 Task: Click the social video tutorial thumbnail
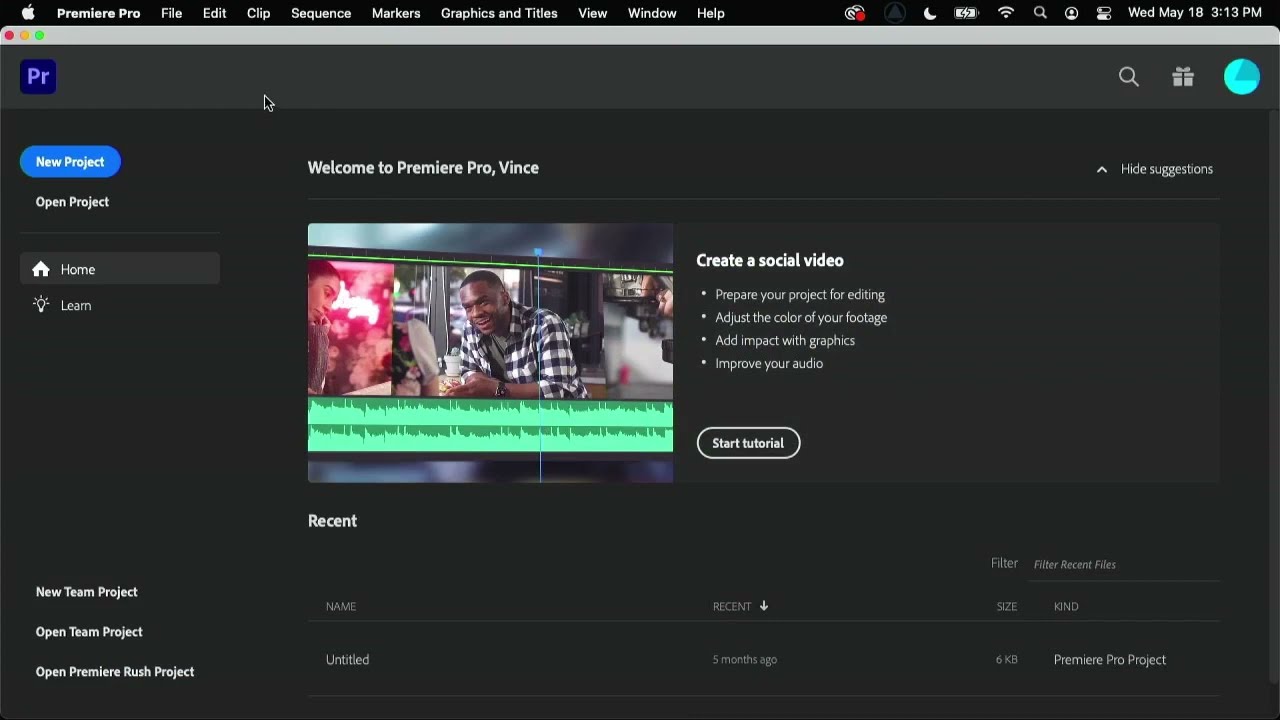[490, 353]
